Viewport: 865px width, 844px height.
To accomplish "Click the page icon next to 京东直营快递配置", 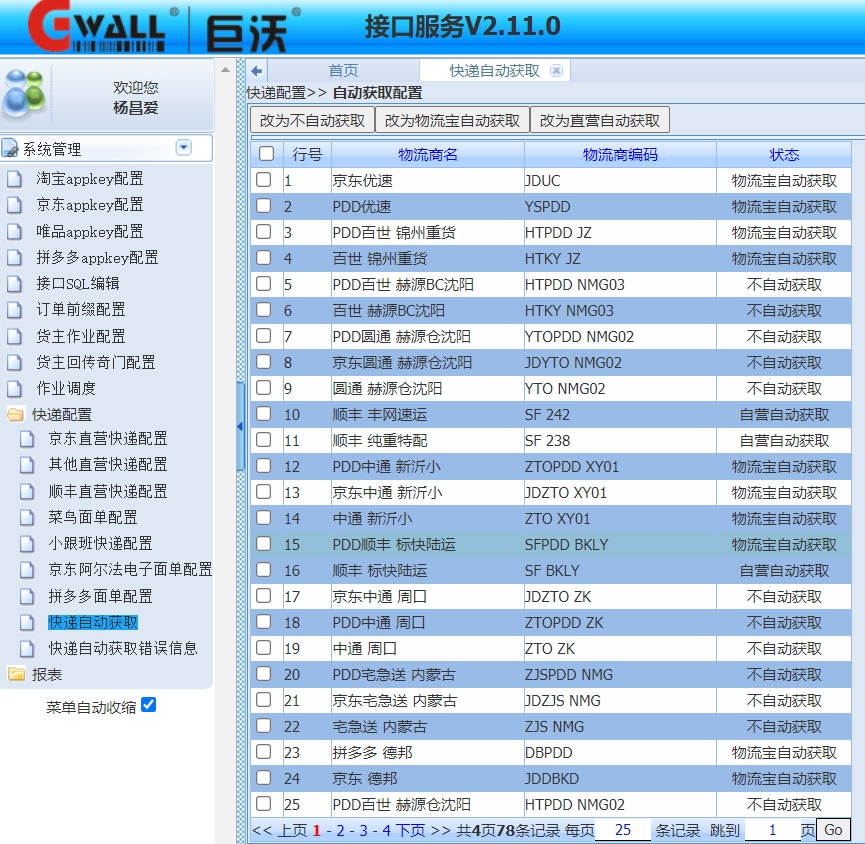I will tap(26, 439).
